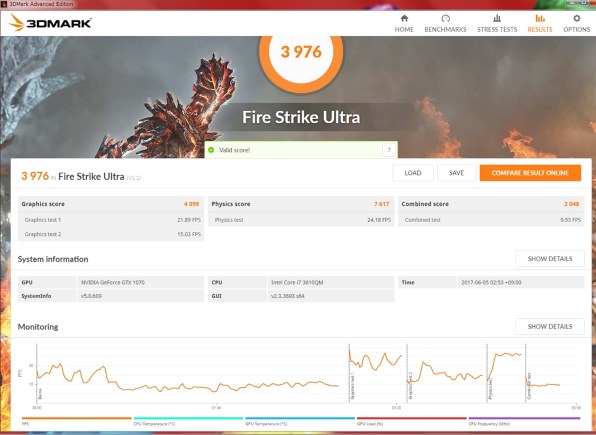596x435 pixels.
Task: Open Options via the gear icon
Action: 577,18
